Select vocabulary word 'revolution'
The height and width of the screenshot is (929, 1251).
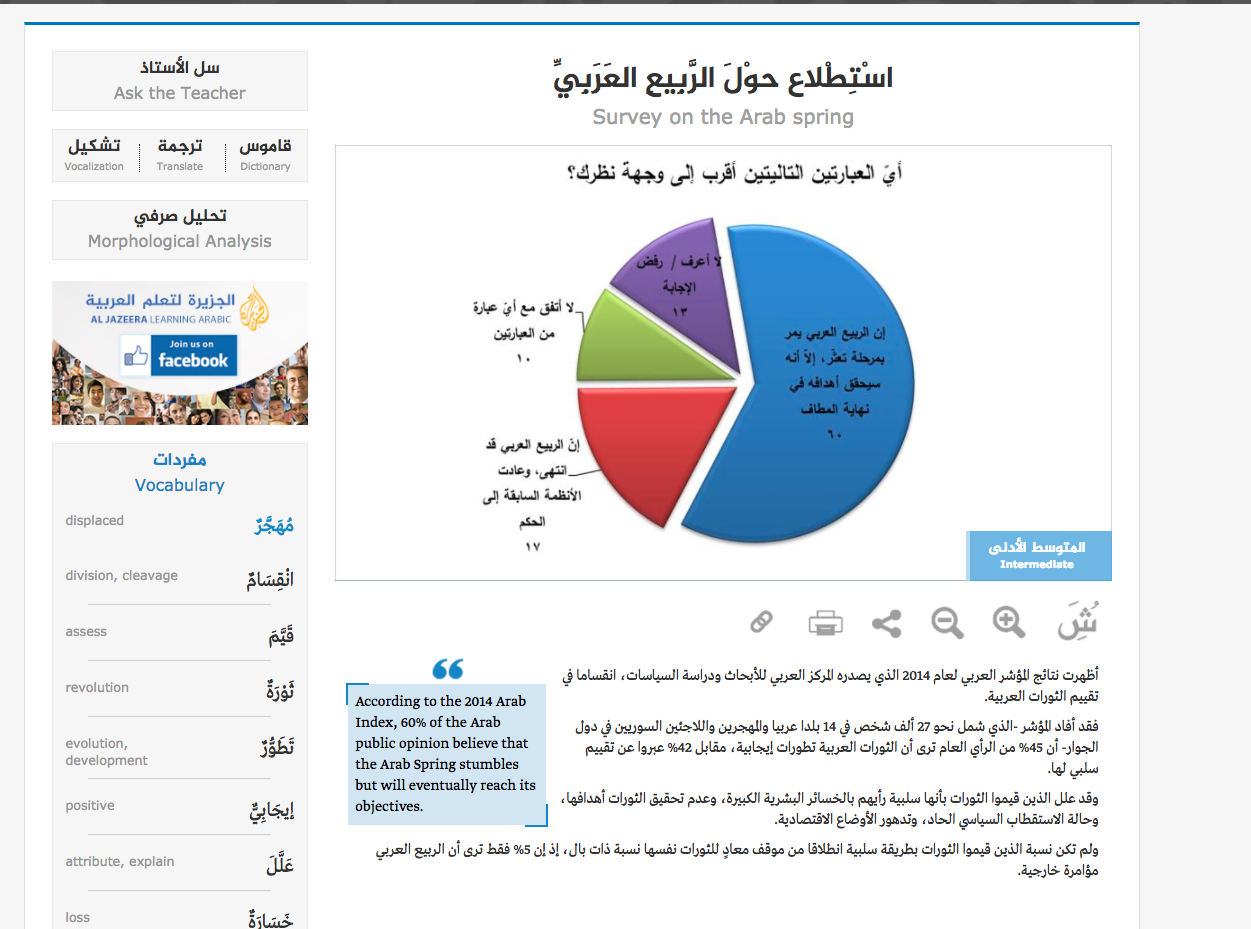97,688
